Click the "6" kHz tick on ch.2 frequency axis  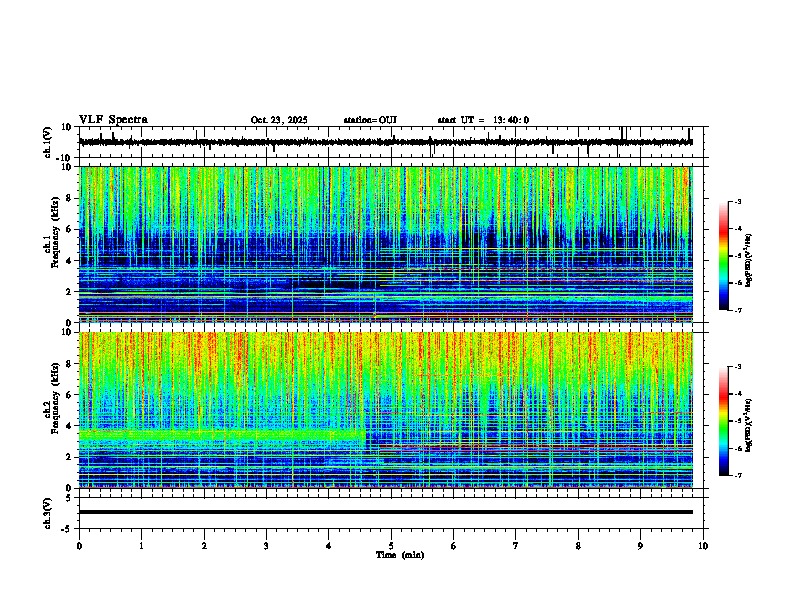tap(70, 394)
